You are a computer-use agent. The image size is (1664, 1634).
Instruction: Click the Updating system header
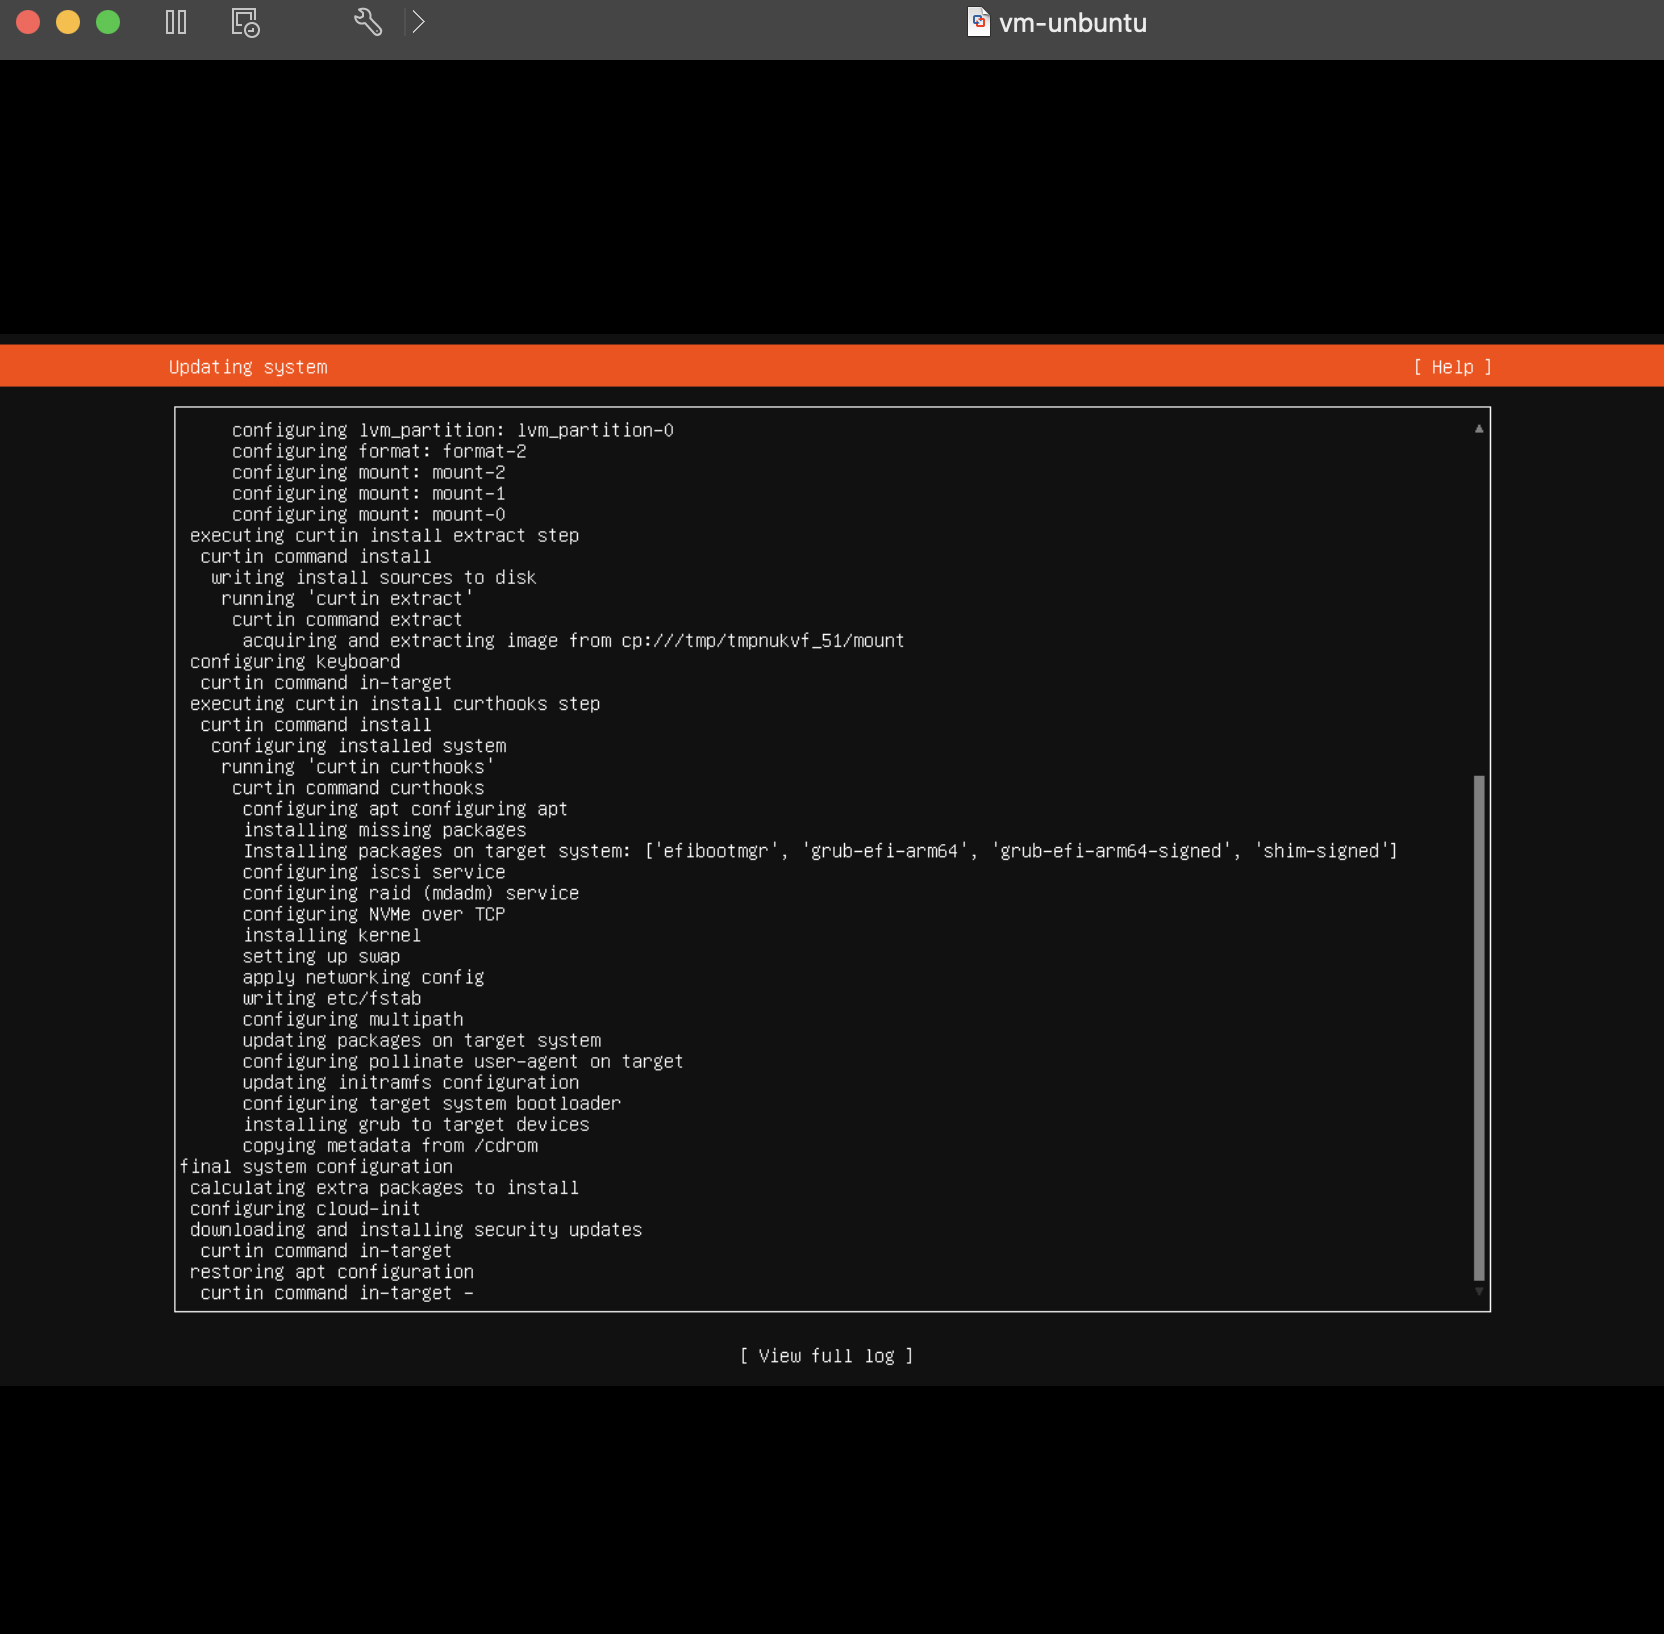tap(248, 367)
